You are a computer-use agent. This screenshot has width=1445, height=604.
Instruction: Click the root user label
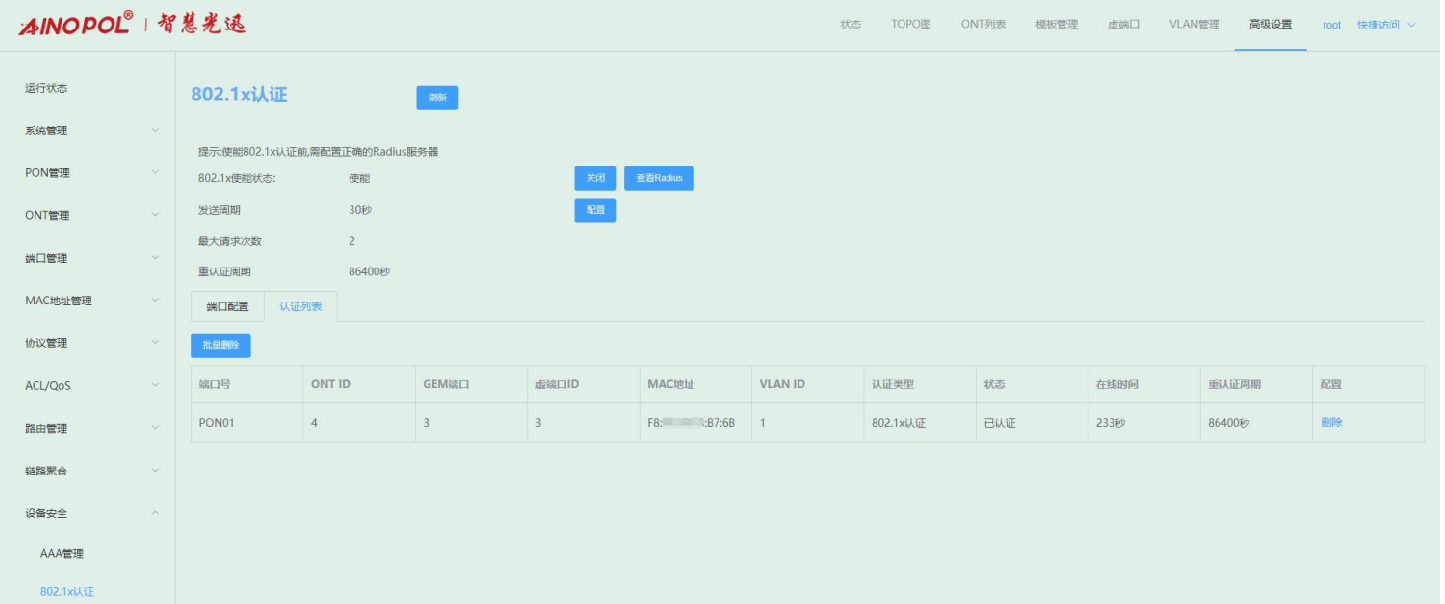[1331, 25]
